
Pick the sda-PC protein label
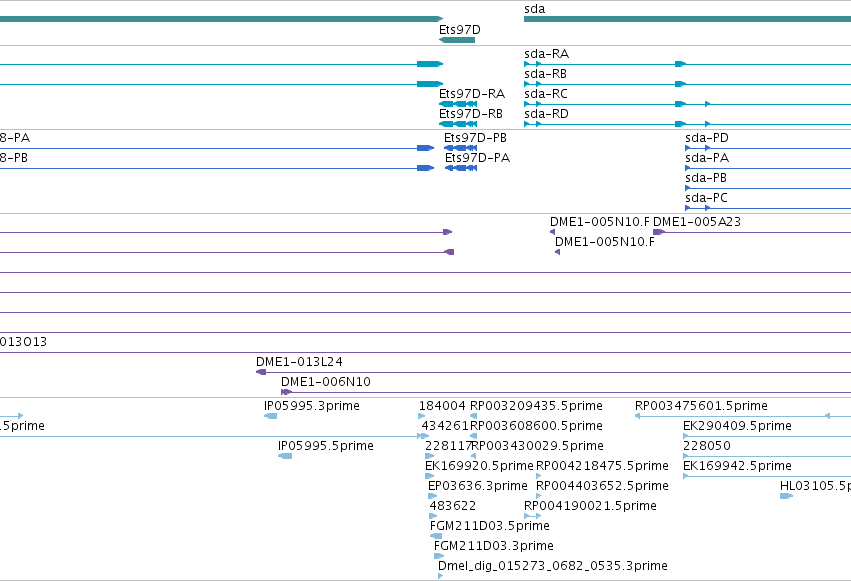tap(706, 198)
